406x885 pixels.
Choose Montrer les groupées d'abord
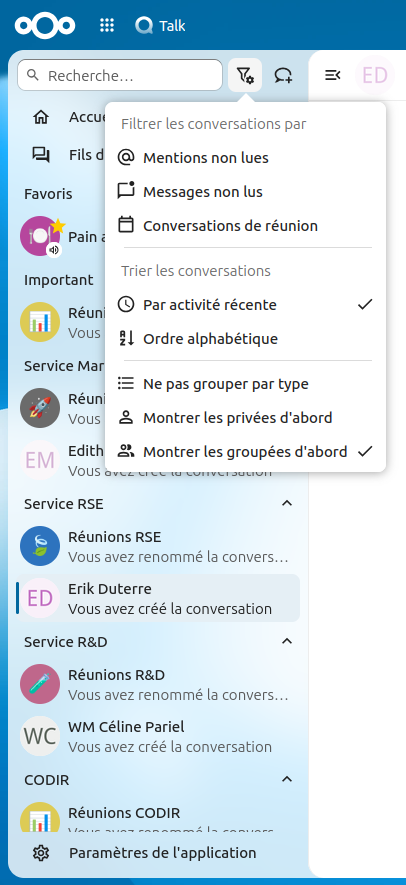[246, 451]
